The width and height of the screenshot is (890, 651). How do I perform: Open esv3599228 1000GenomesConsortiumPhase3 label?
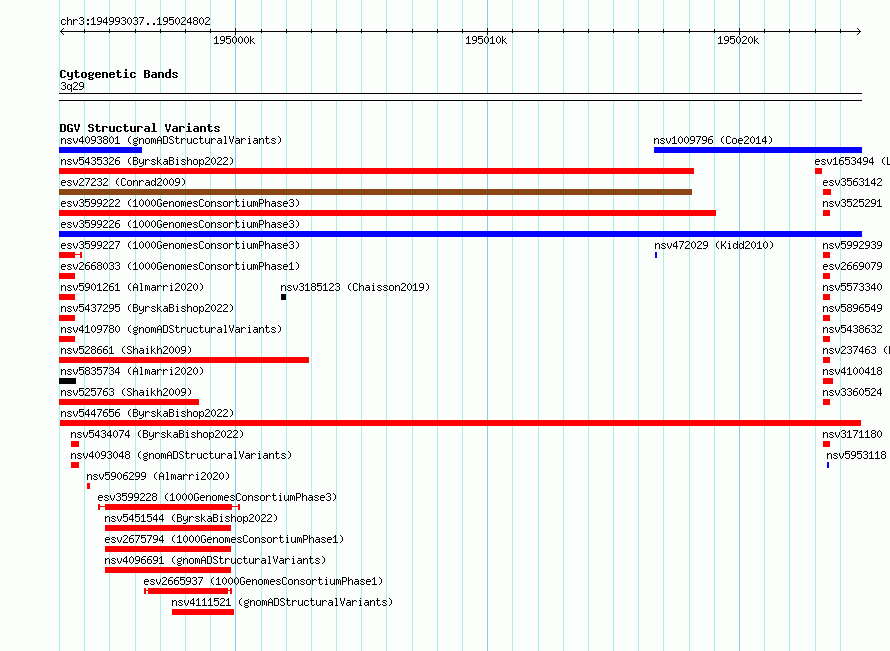coord(217,497)
